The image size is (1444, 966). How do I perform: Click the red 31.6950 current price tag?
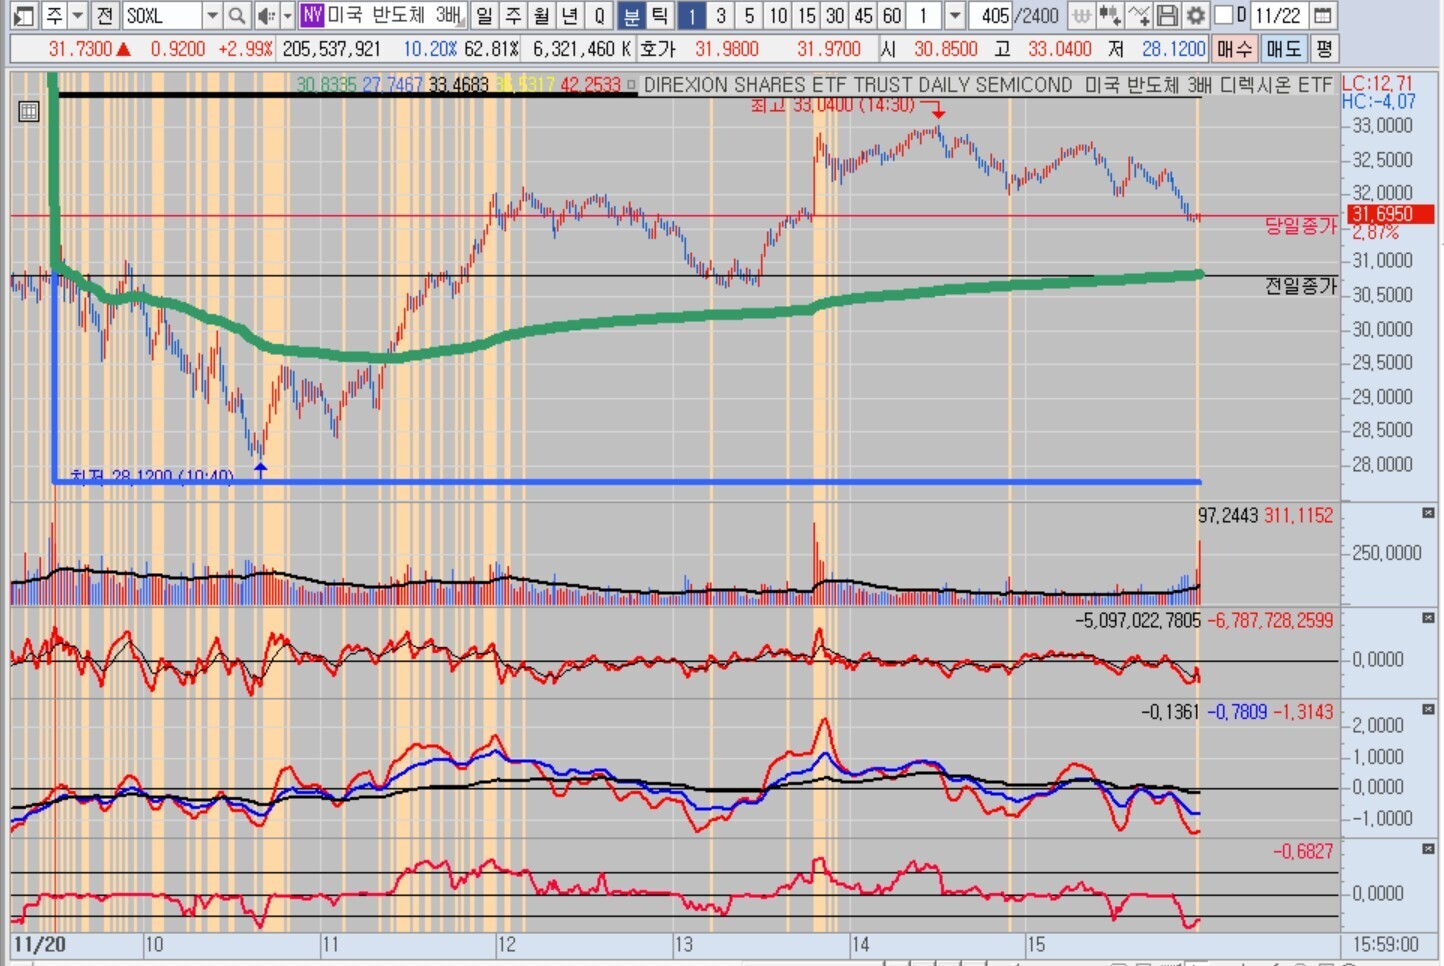[1390, 214]
